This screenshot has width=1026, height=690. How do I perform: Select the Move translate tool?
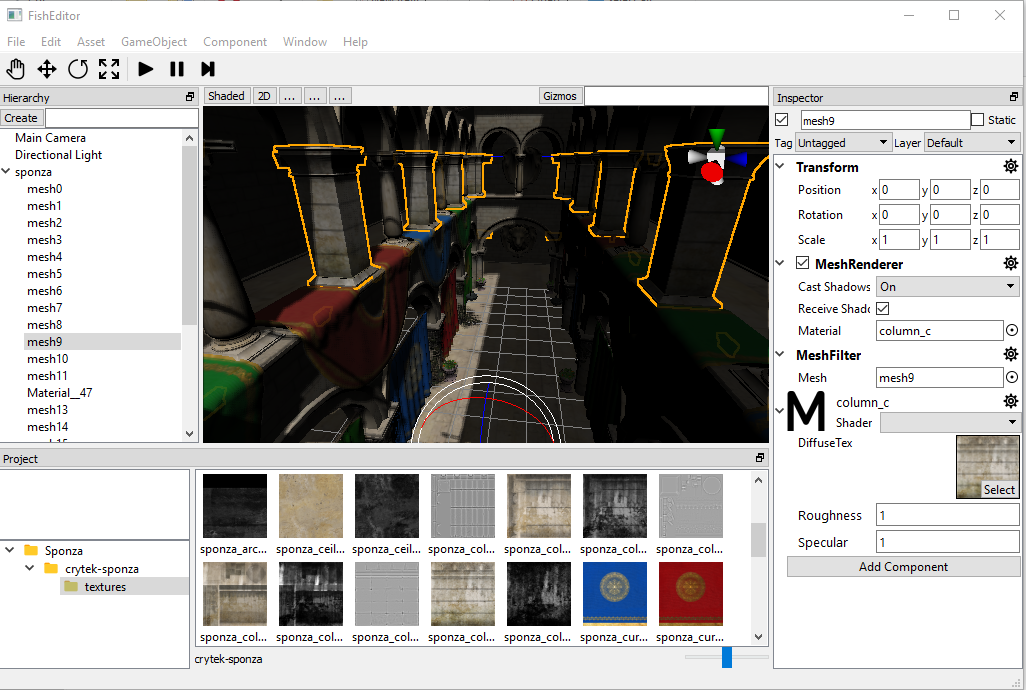tap(47, 69)
